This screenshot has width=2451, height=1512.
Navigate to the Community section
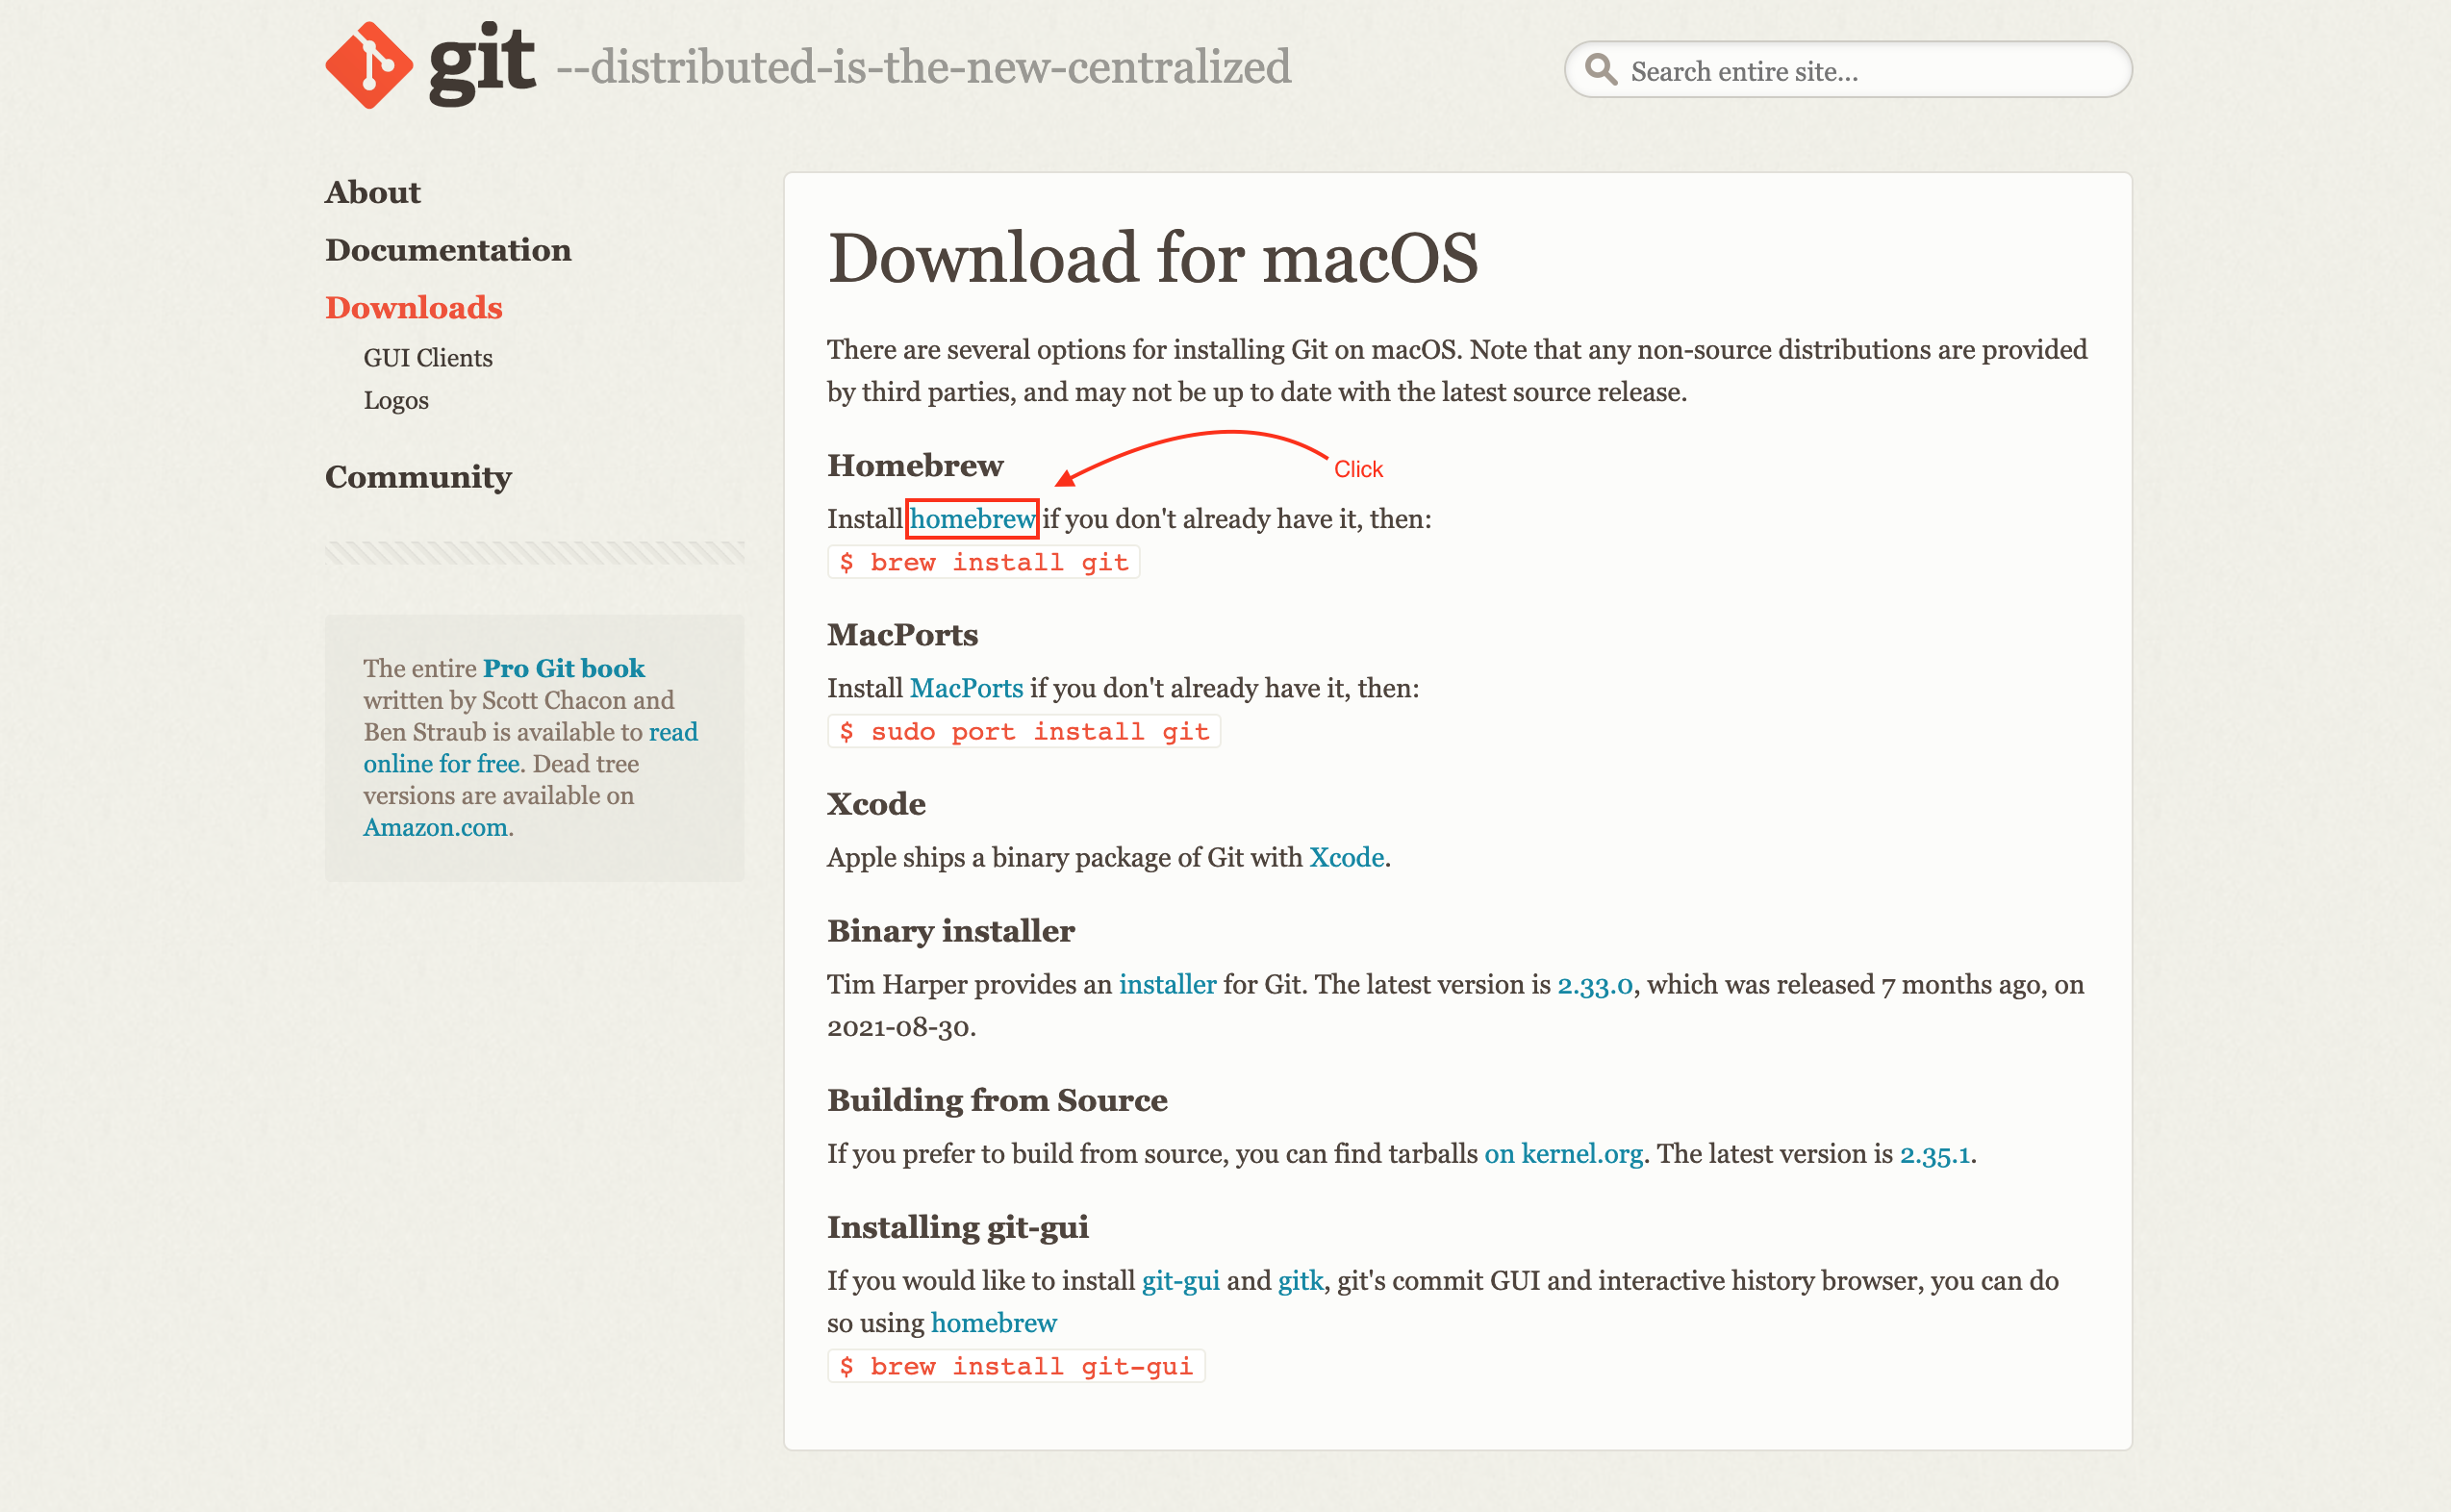417,477
